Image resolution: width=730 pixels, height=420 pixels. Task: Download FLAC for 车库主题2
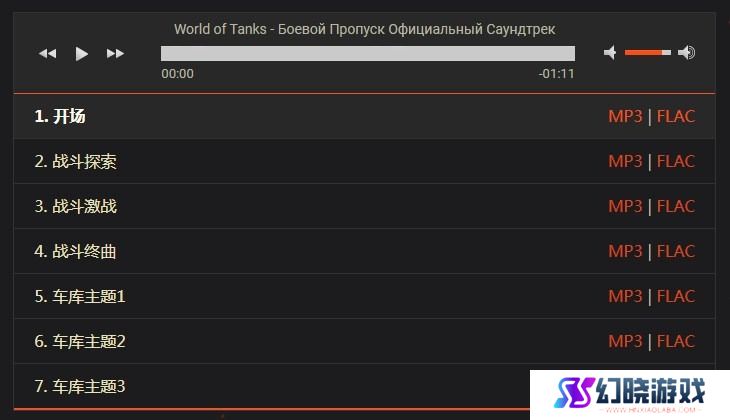pos(676,341)
